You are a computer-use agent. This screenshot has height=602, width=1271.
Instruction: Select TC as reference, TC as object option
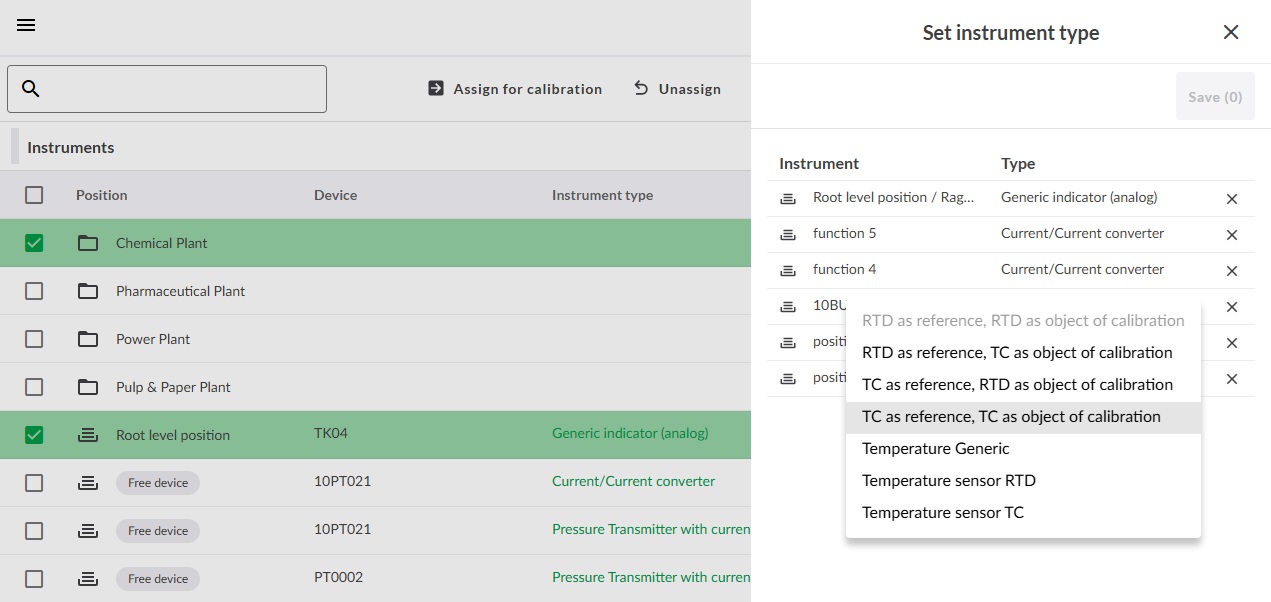1011,416
